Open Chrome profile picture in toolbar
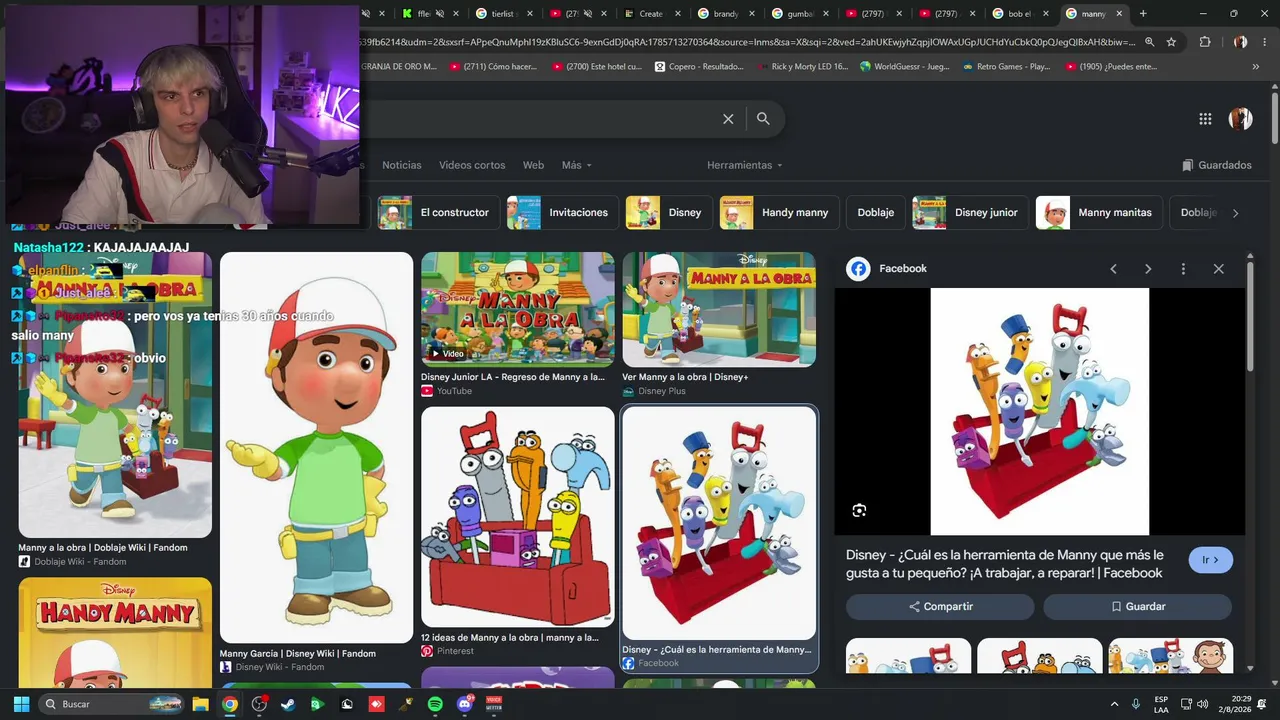This screenshot has height=720, width=1280. tap(1240, 42)
